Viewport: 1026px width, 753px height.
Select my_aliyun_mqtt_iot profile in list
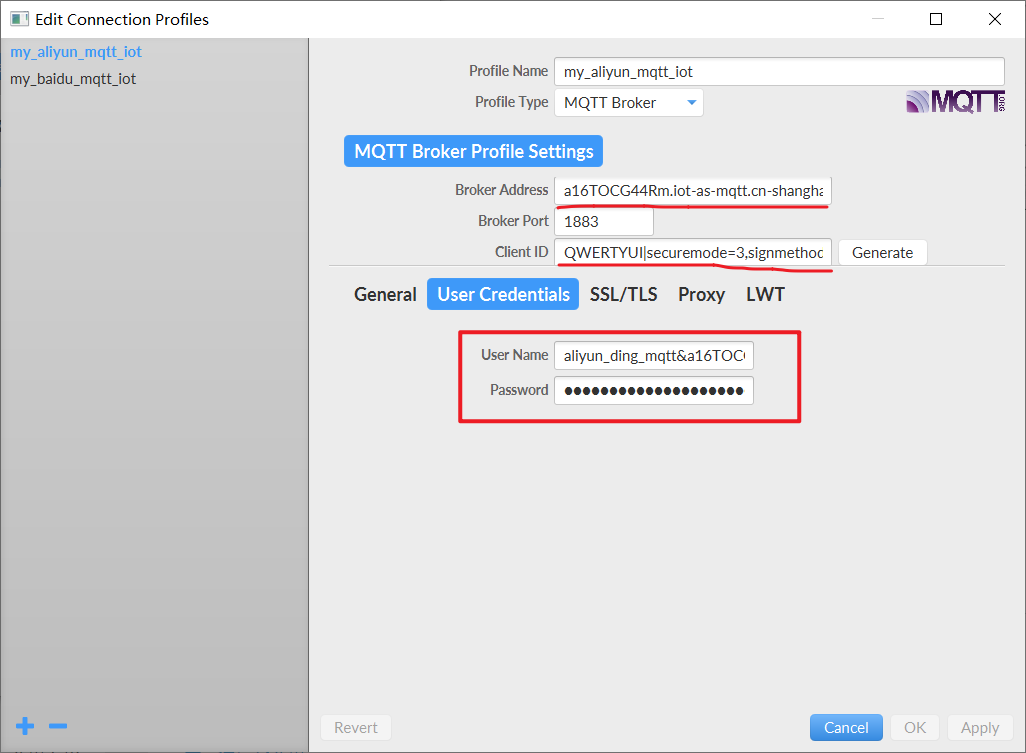click(x=76, y=52)
